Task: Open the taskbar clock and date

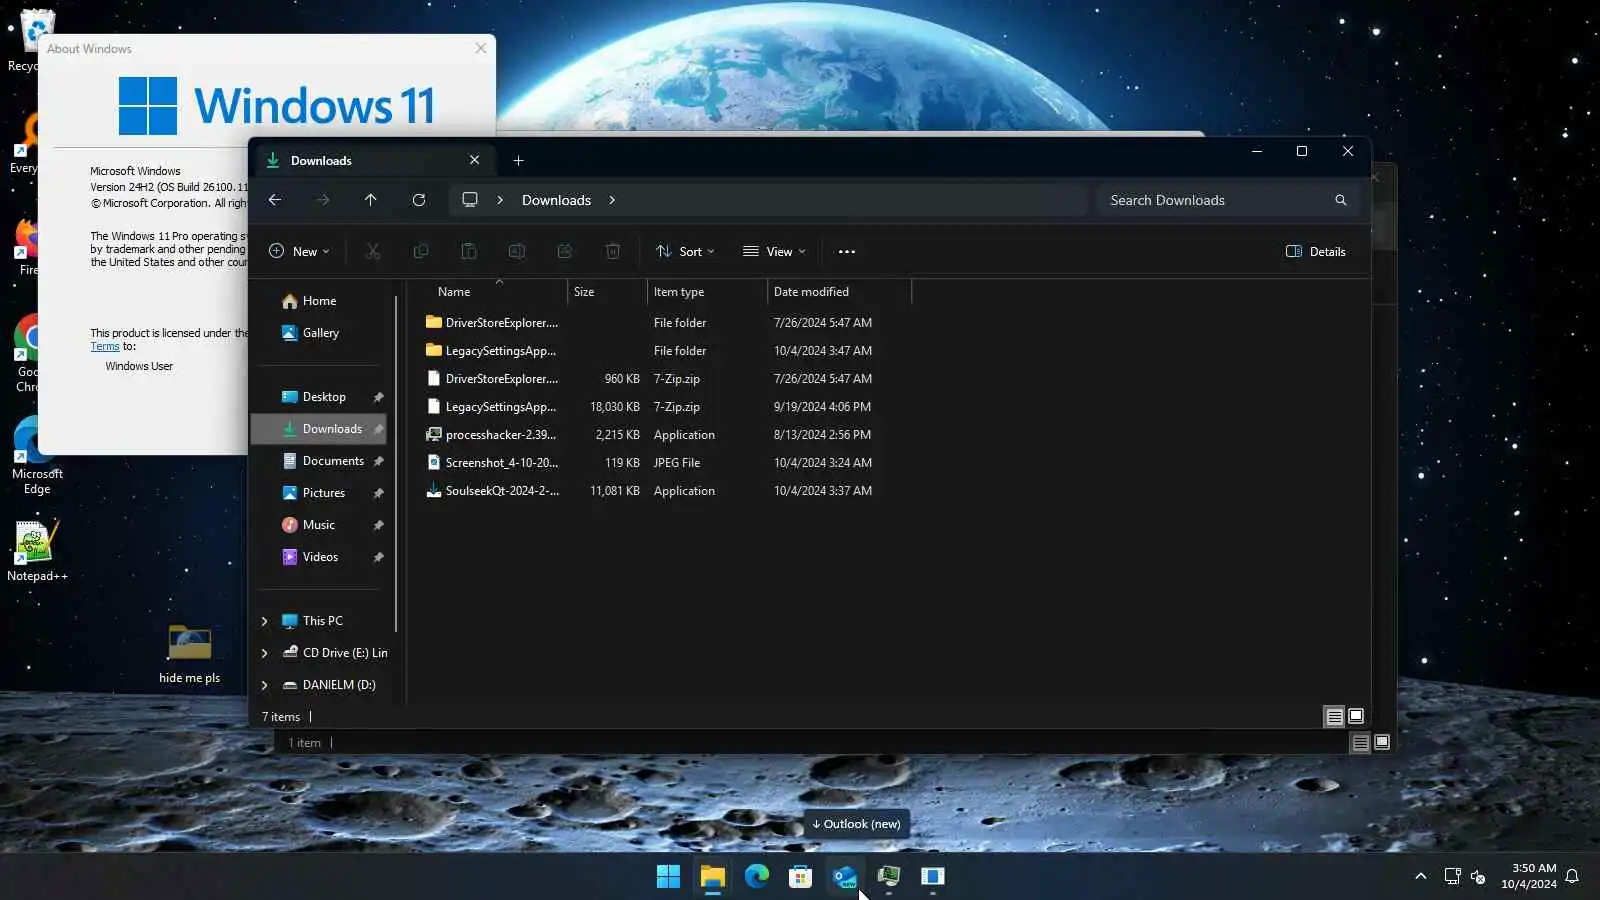Action: [1529, 876]
